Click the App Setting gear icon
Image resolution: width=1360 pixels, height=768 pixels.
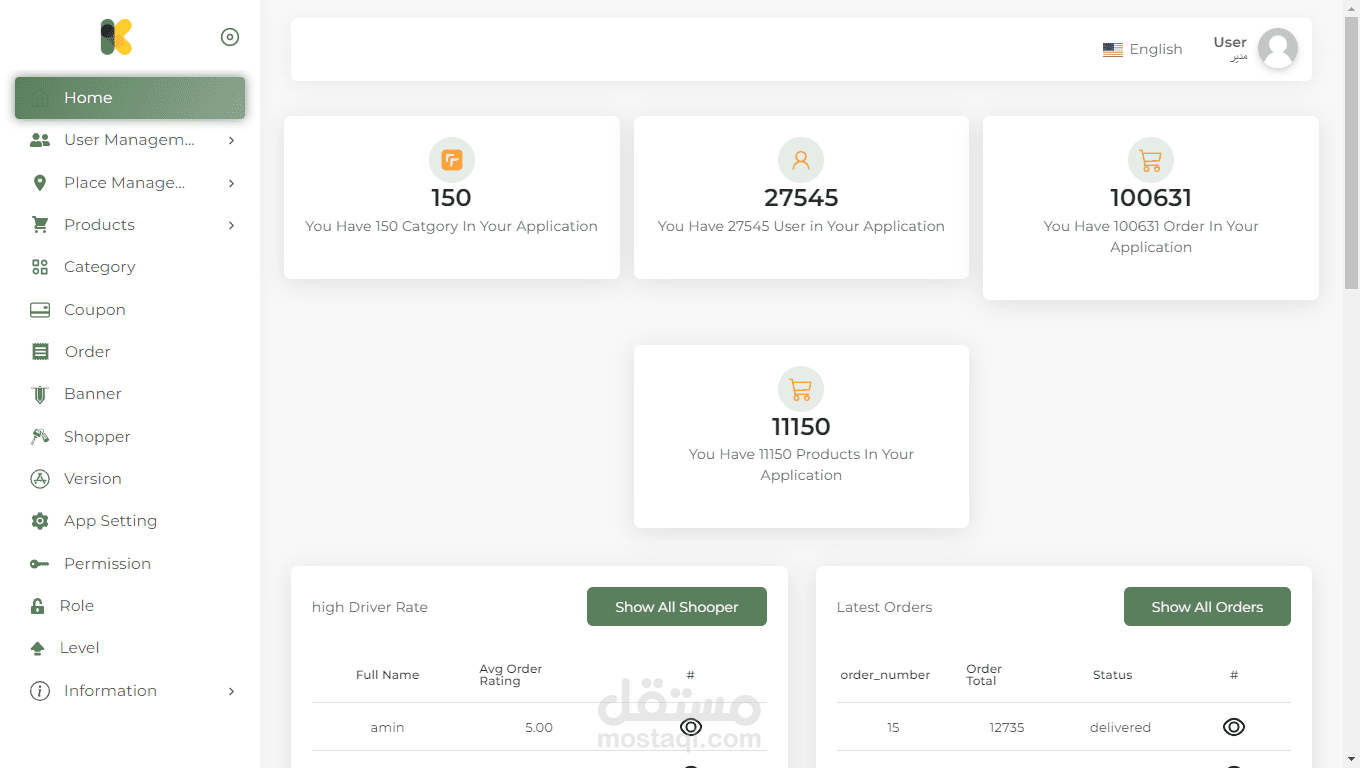pyautogui.click(x=40, y=521)
